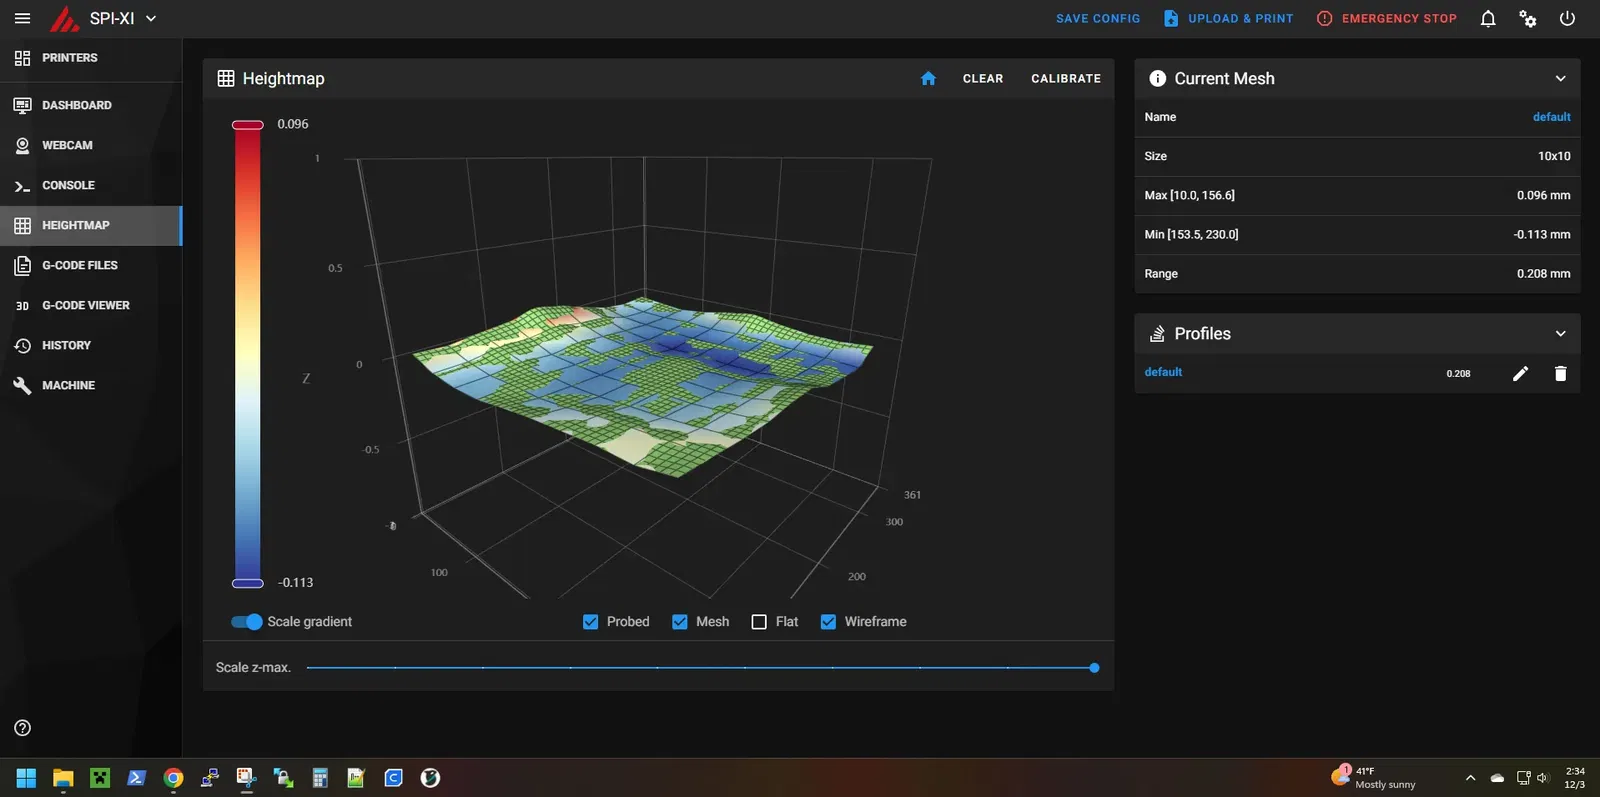This screenshot has height=797, width=1600.
Task: Uncheck the Probed checkbox
Action: [591, 622]
